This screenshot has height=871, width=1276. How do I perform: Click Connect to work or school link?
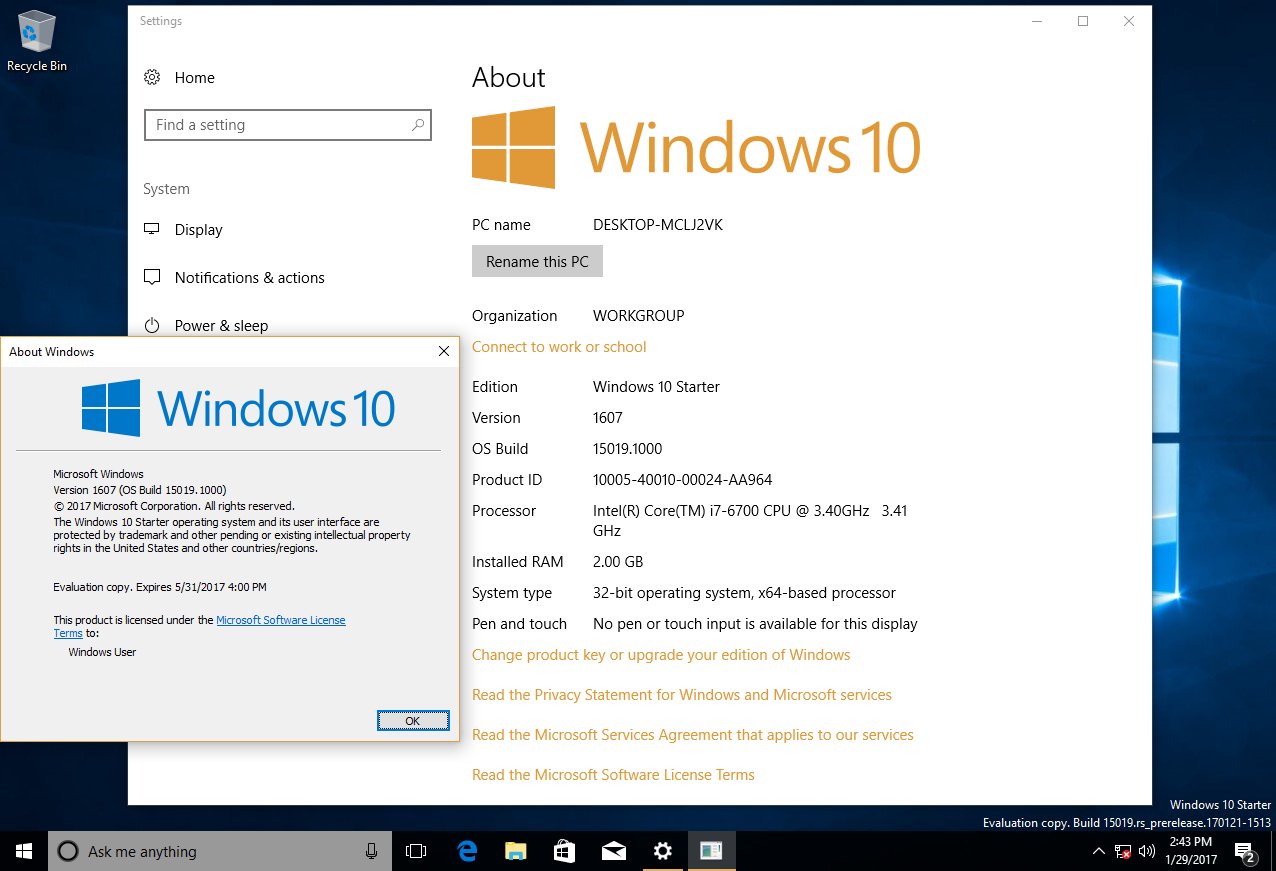[x=559, y=346]
